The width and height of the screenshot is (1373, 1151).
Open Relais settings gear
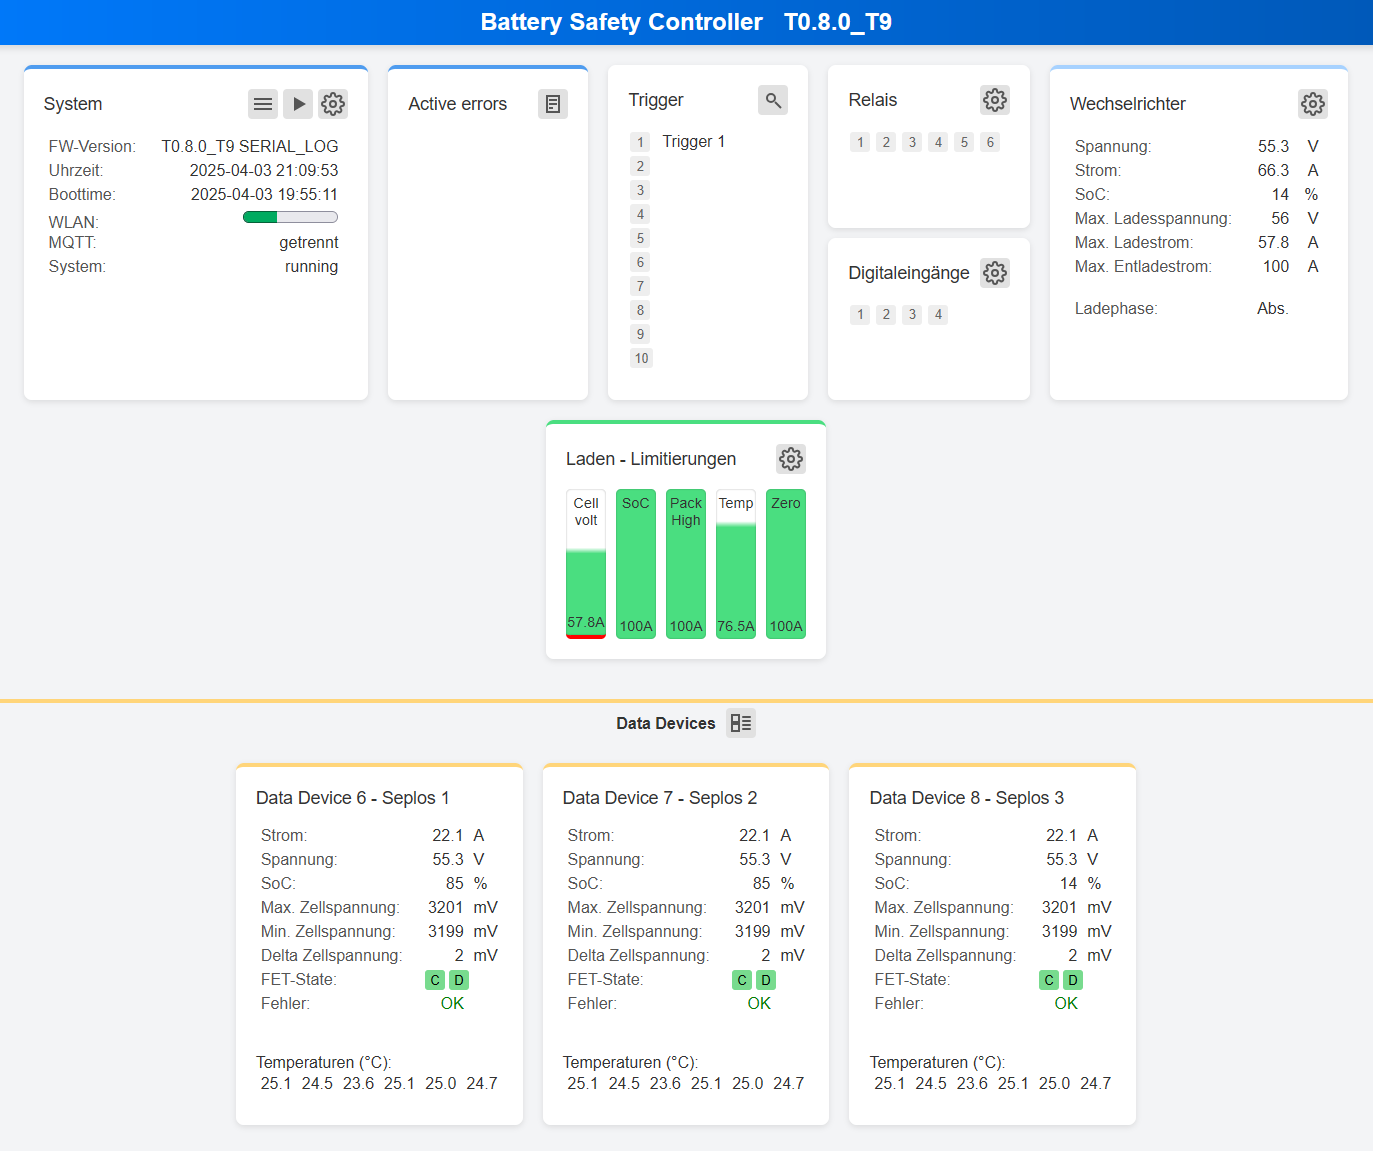[x=994, y=100]
